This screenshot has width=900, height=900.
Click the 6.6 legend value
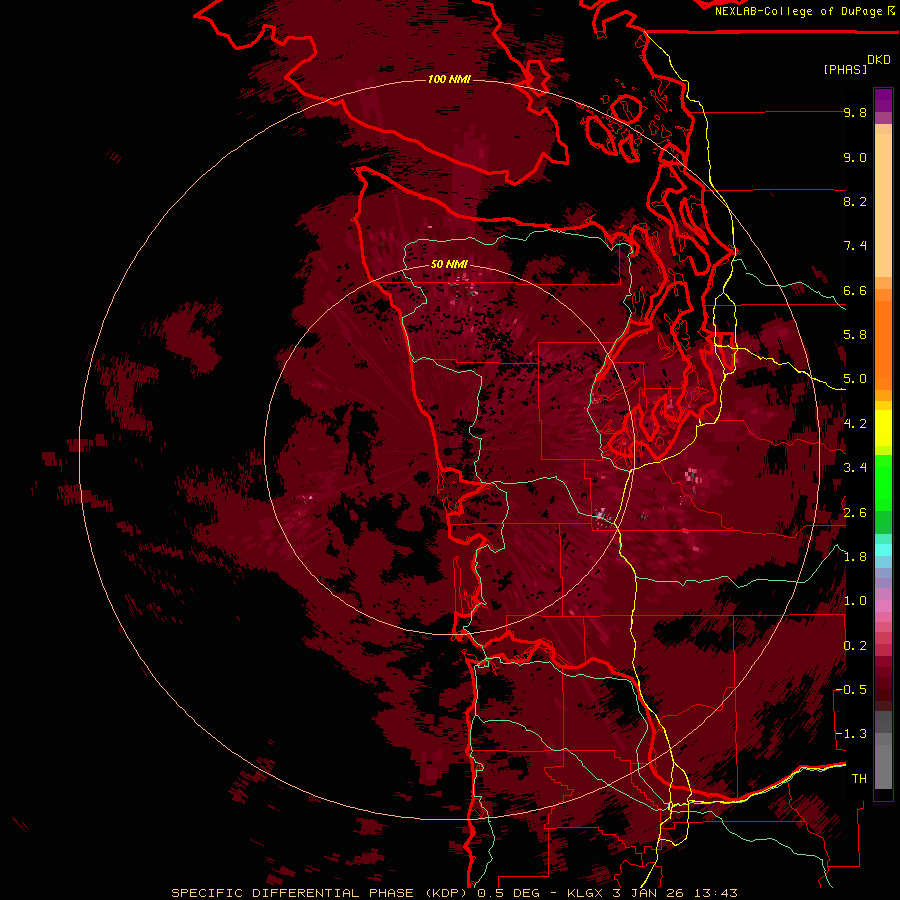click(x=855, y=290)
